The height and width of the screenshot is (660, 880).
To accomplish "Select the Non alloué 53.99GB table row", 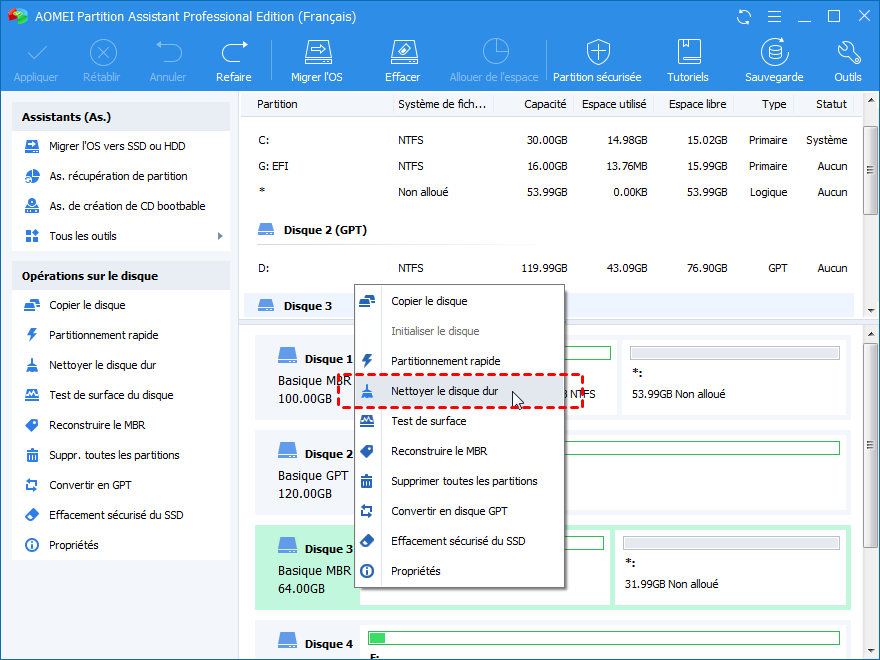I will (549, 192).
